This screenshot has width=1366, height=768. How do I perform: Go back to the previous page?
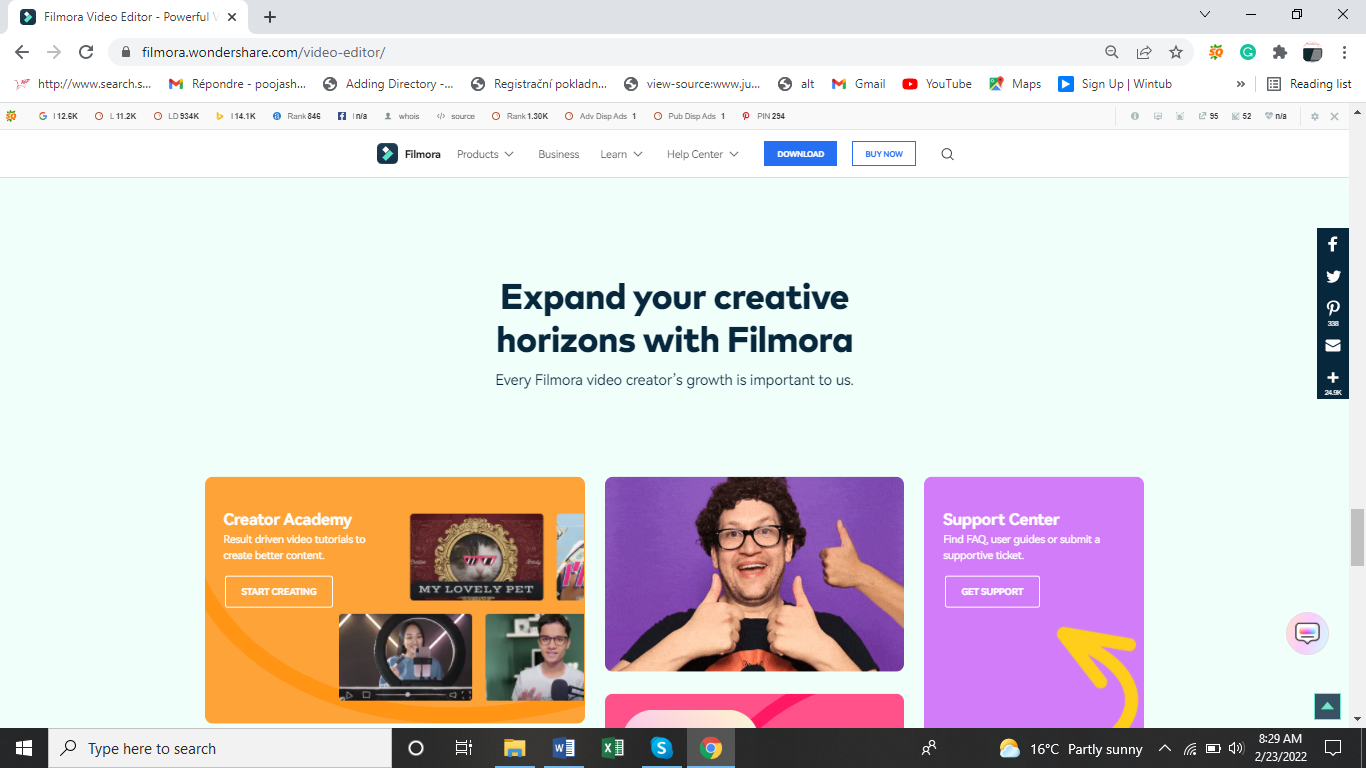22,52
